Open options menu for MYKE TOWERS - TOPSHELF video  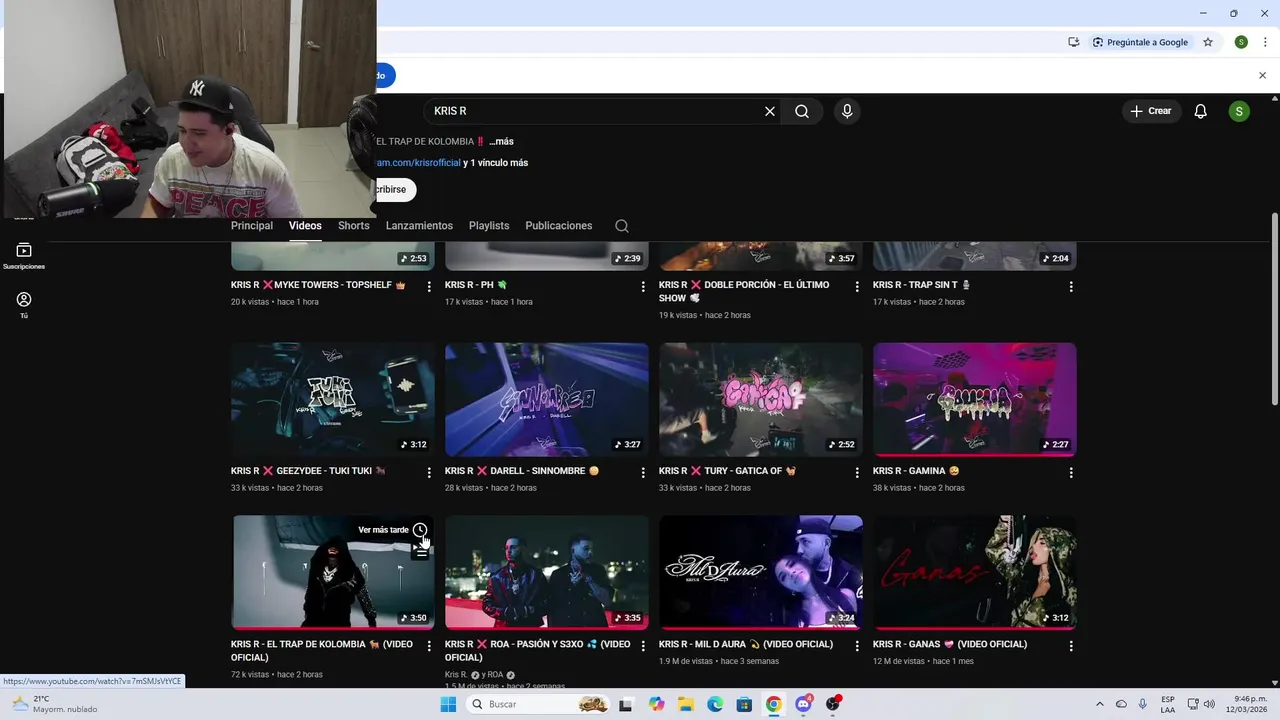coord(429,286)
